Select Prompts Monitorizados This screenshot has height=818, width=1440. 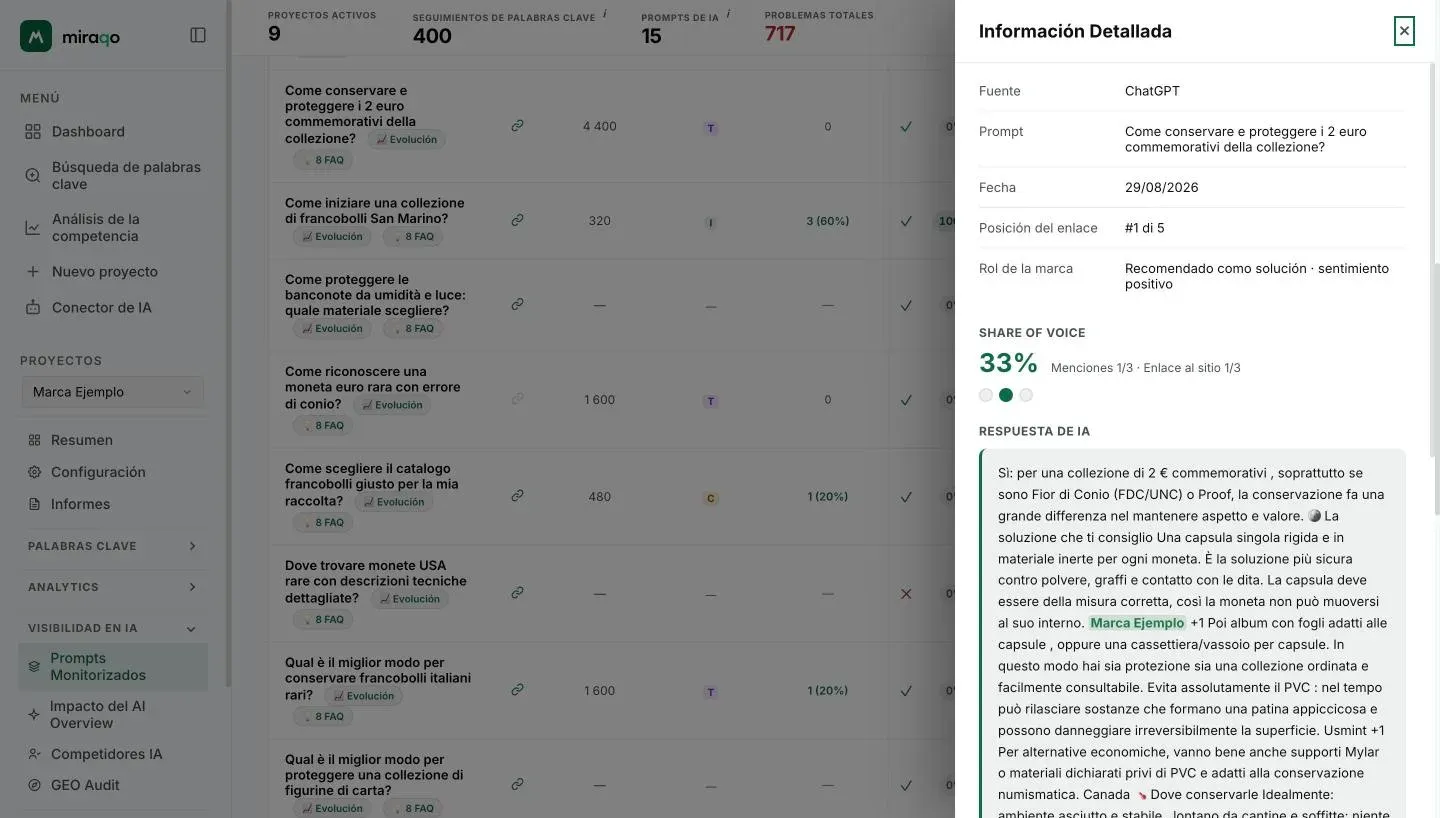click(x=113, y=666)
